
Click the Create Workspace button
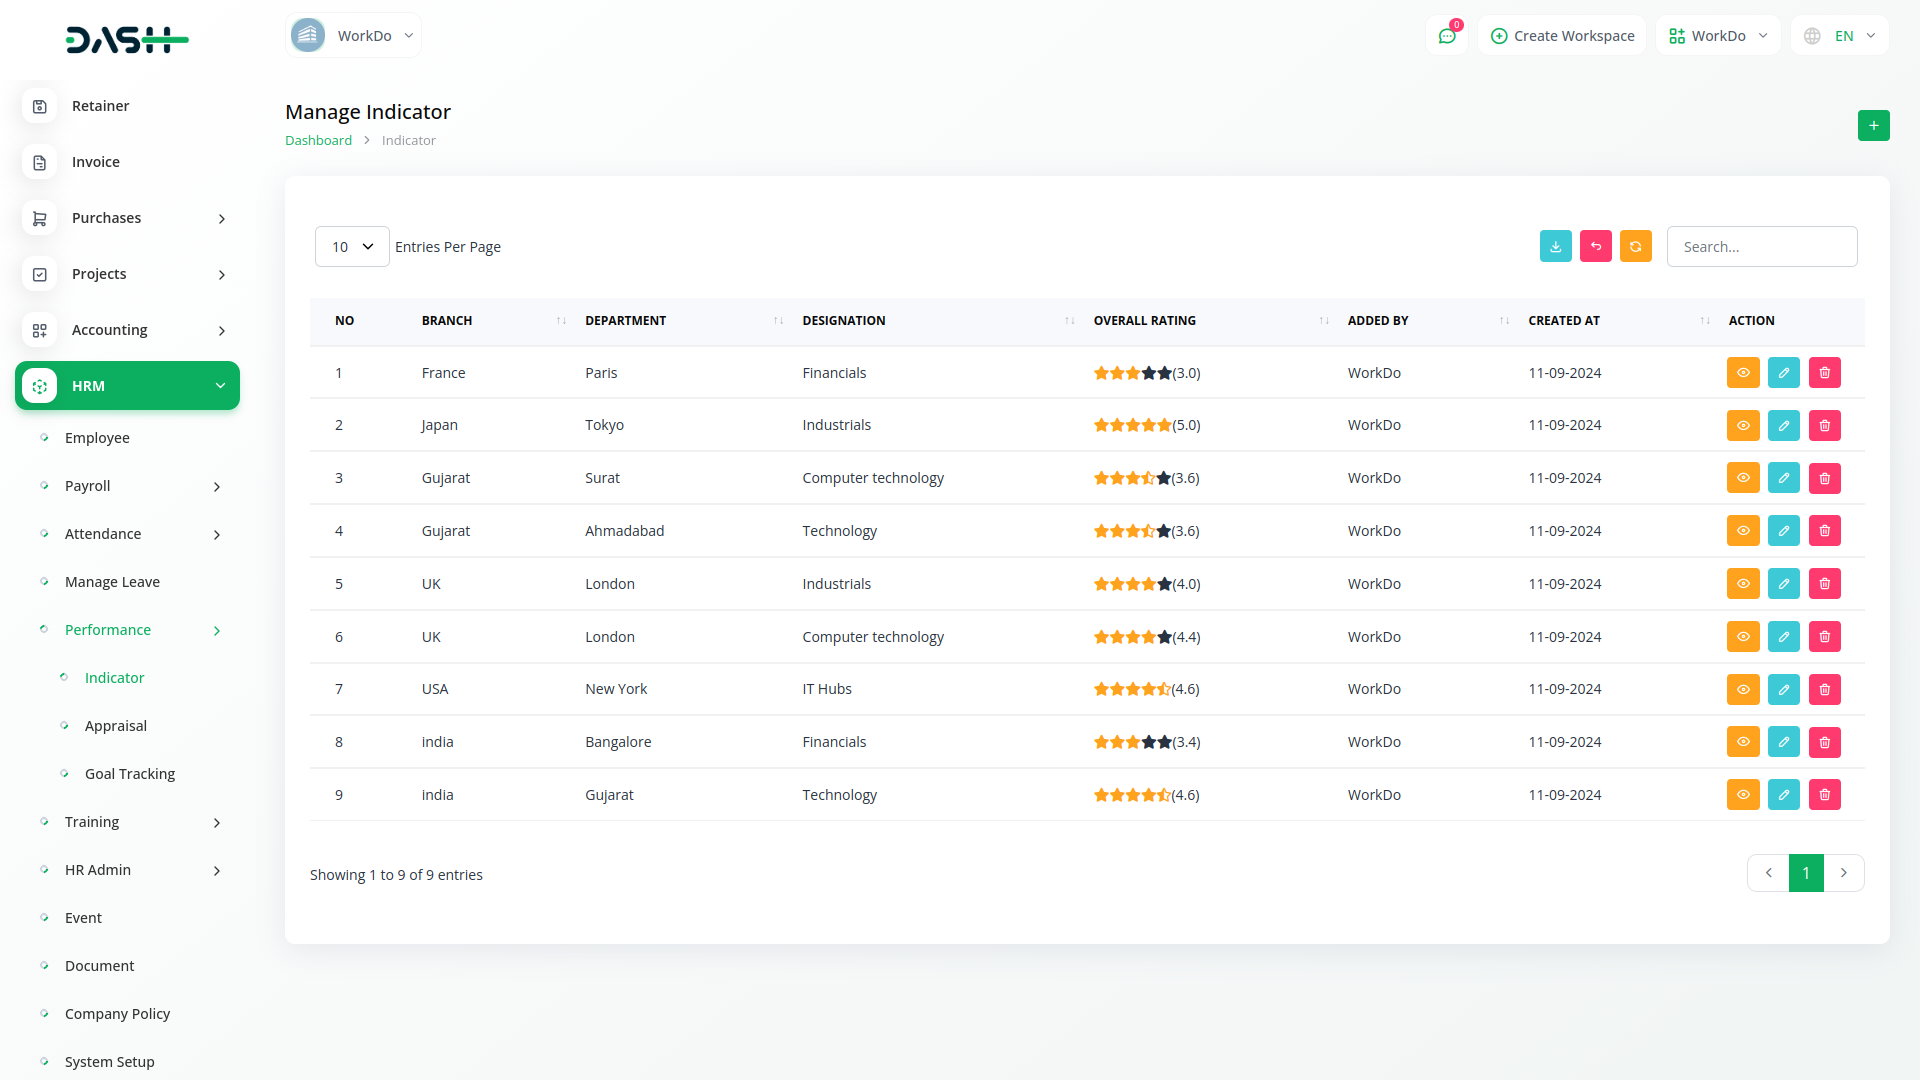pos(1562,36)
